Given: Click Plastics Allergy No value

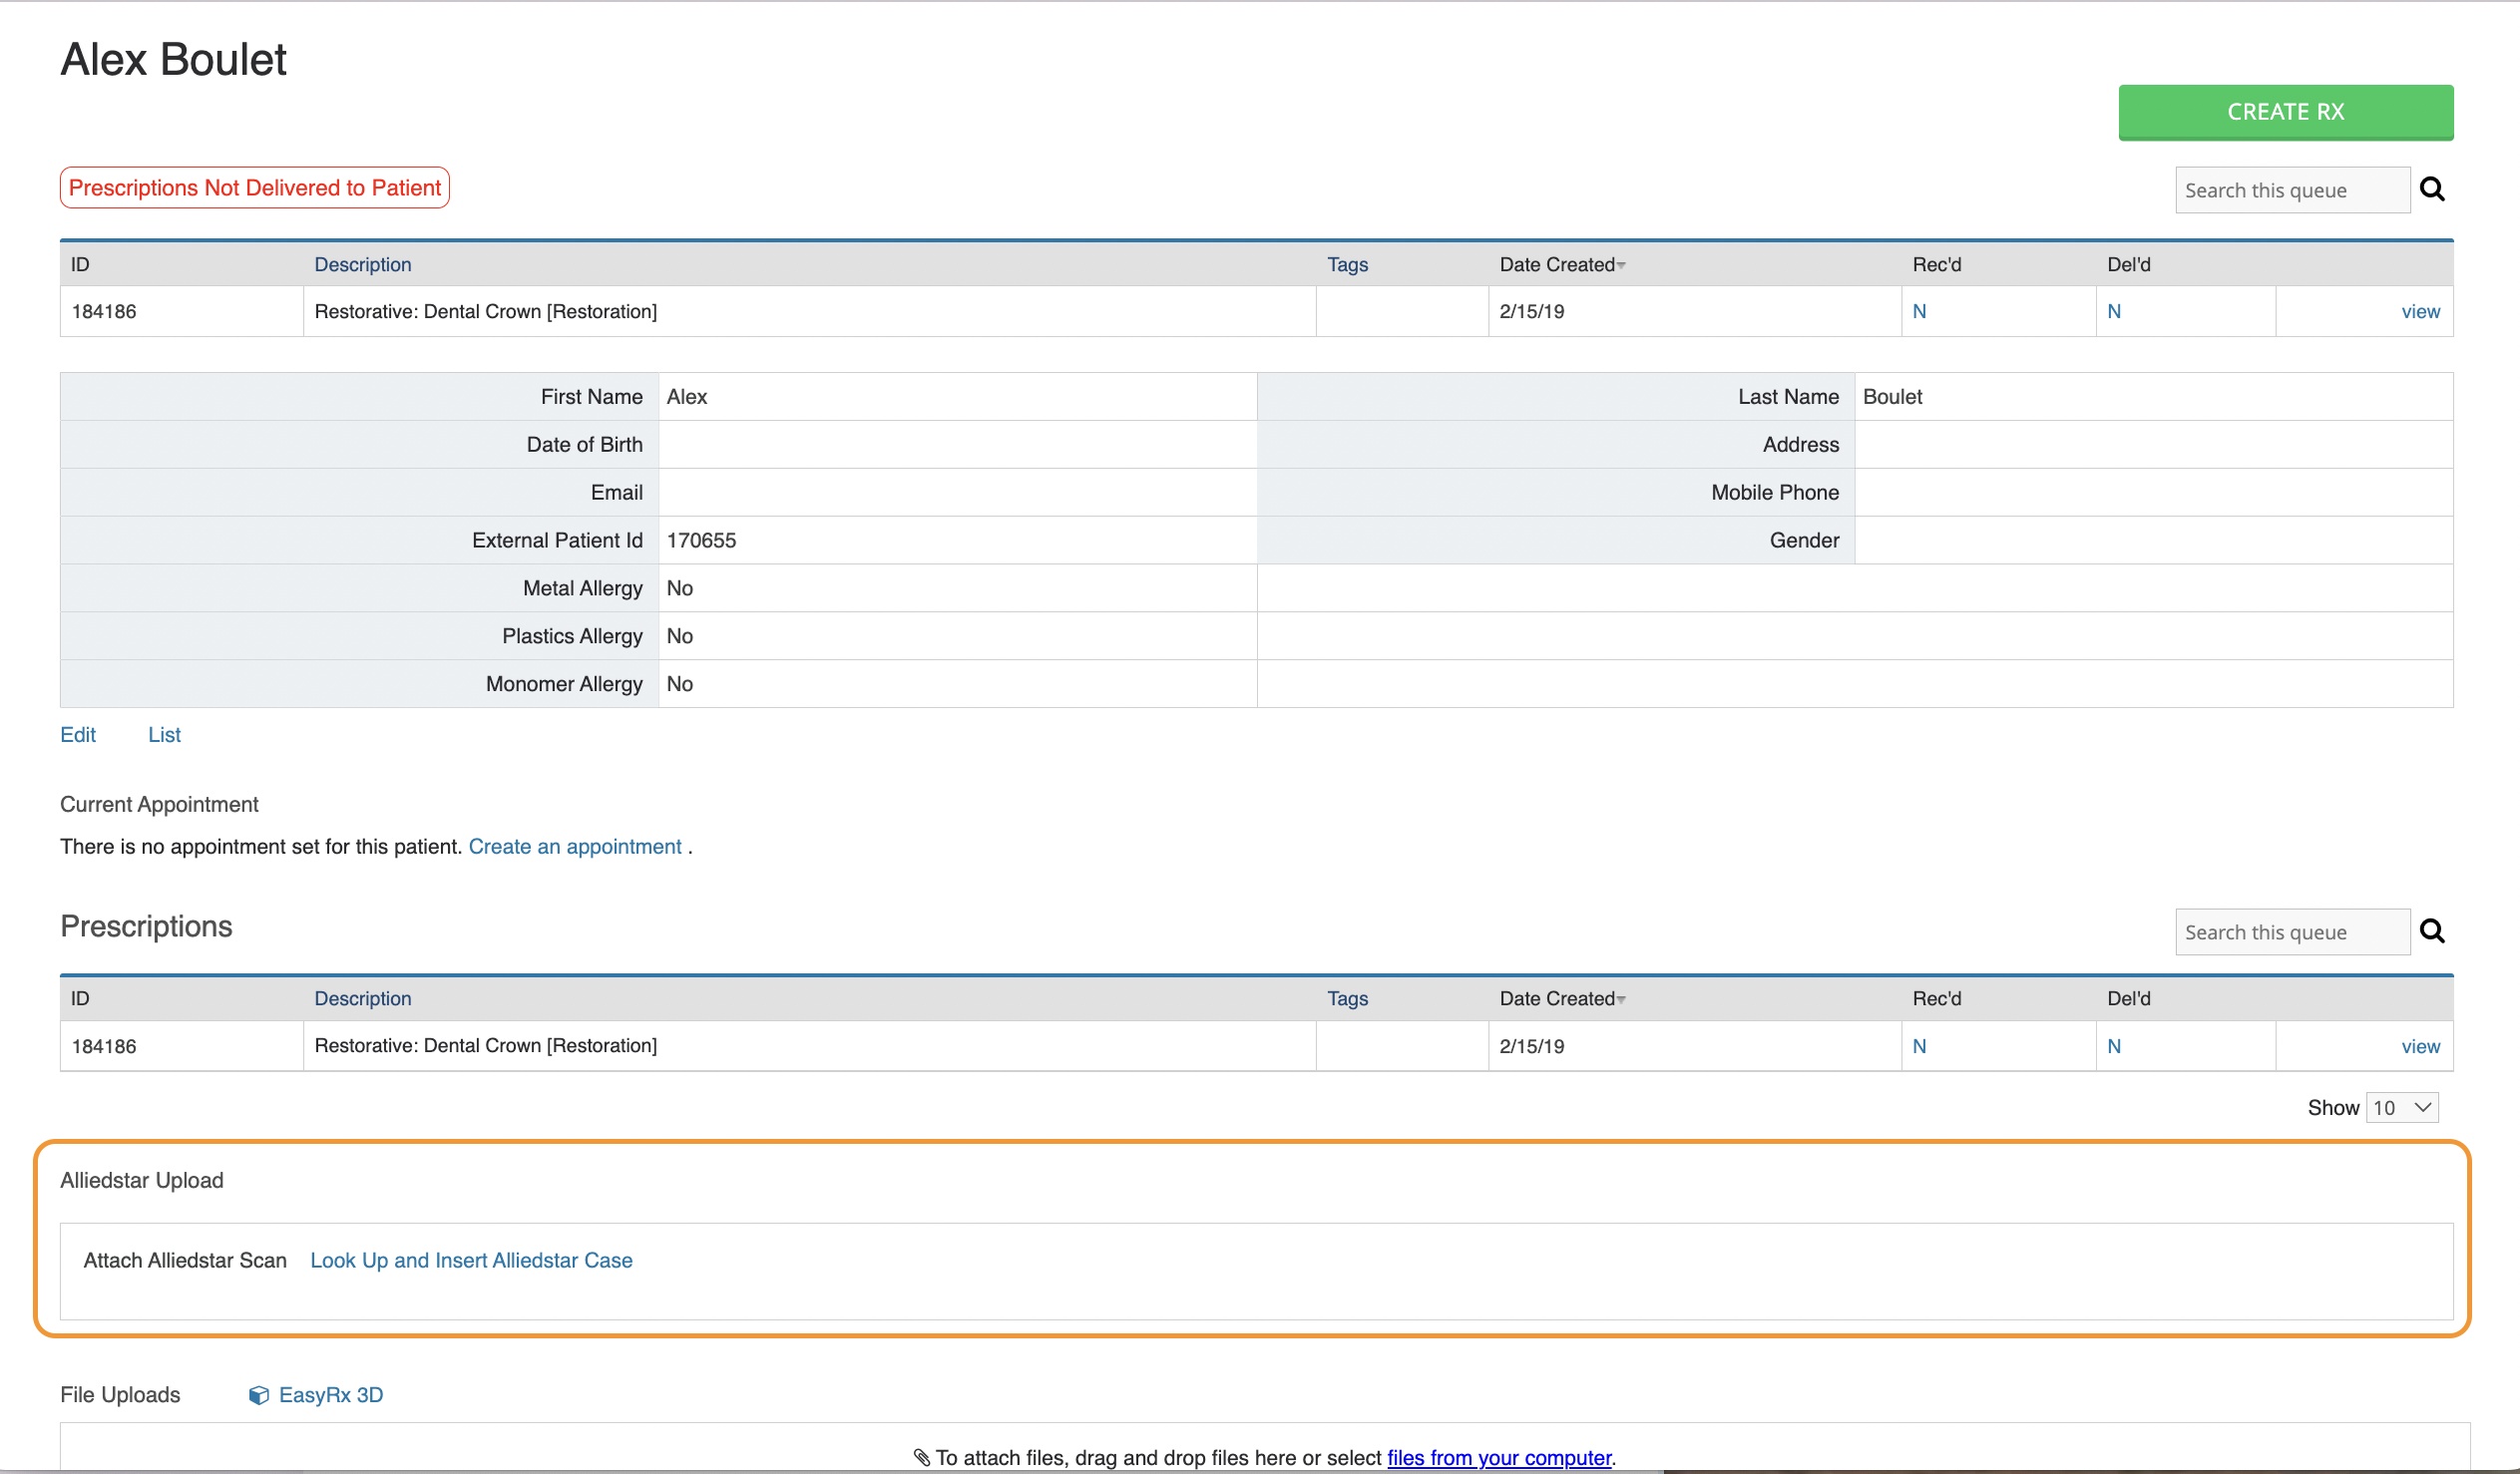Looking at the screenshot, I should click(x=679, y=636).
